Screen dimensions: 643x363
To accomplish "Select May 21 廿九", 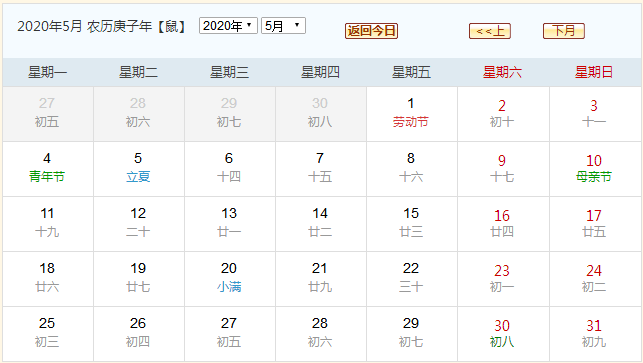I will 321,279.
